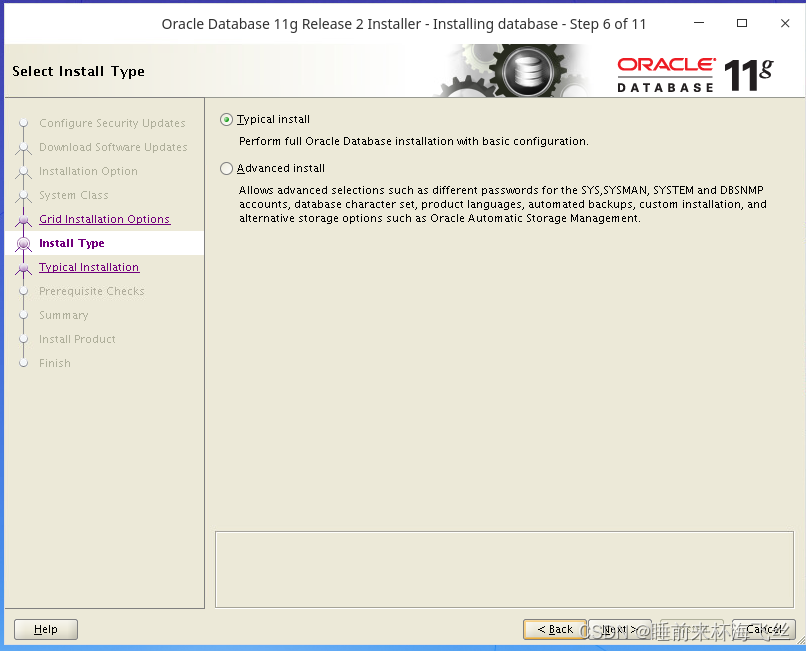This screenshot has width=806, height=651.
Task: Click the Next button
Action: point(620,629)
